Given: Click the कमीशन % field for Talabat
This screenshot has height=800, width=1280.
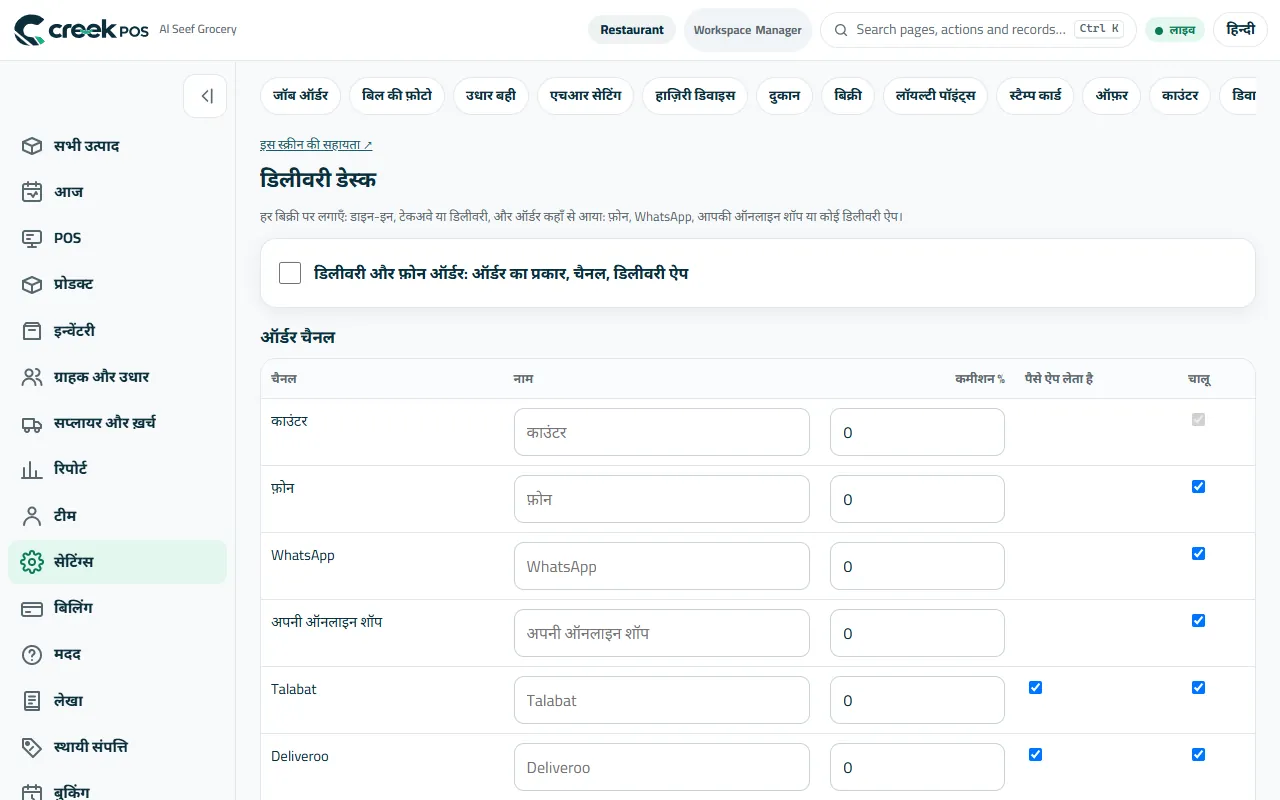Looking at the screenshot, I should (917, 700).
